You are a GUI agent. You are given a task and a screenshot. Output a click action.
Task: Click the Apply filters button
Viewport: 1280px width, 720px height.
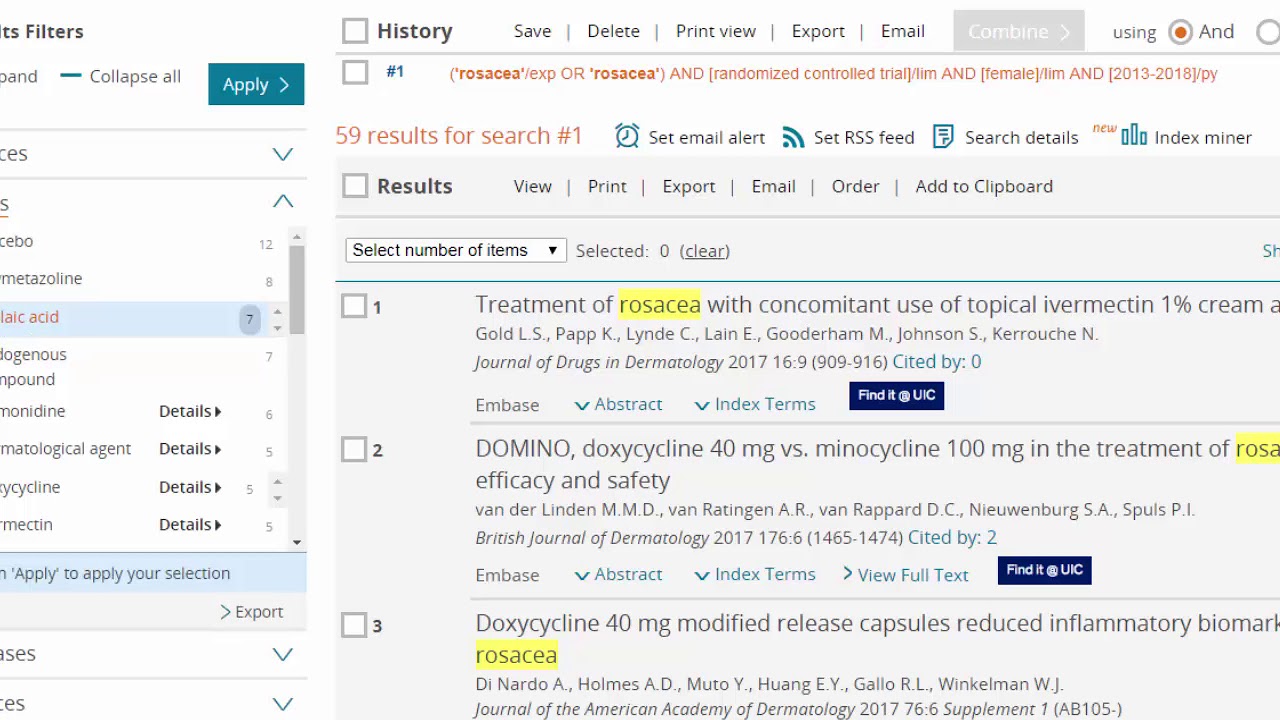tap(256, 84)
